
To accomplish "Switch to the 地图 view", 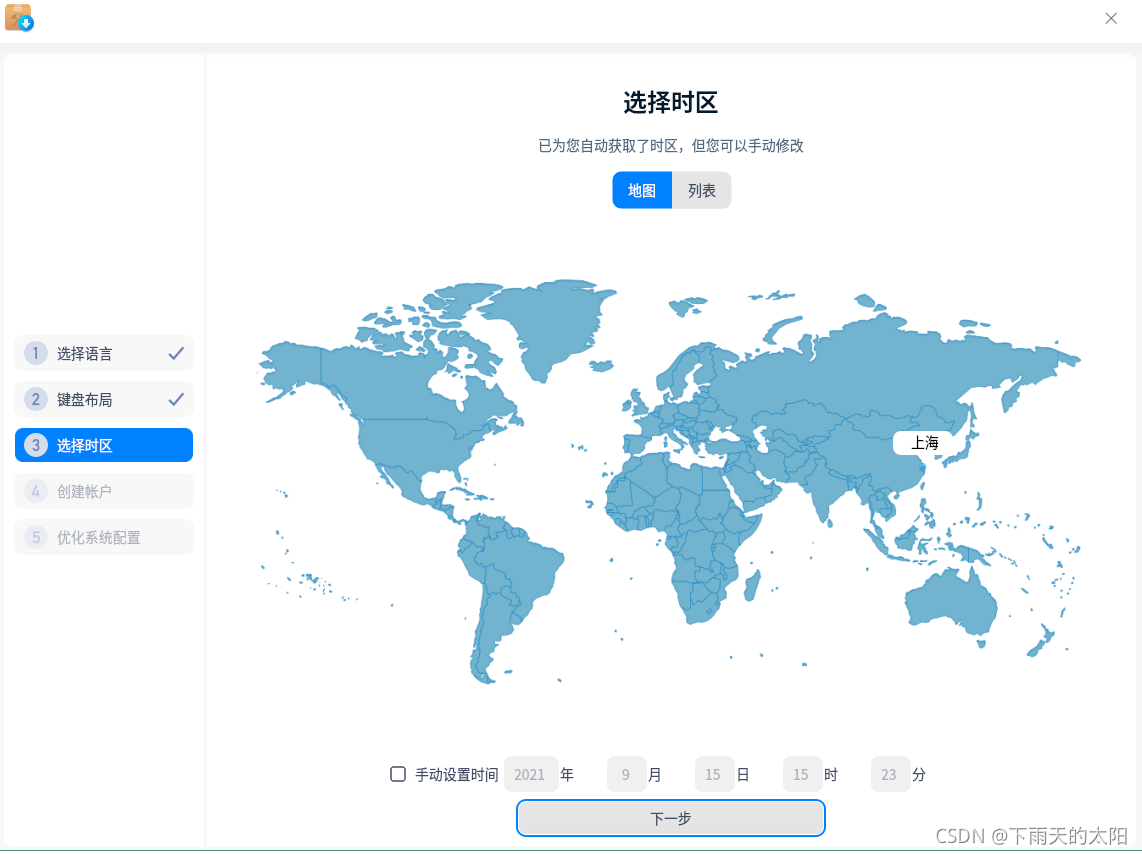I will (x=642, y=190).
